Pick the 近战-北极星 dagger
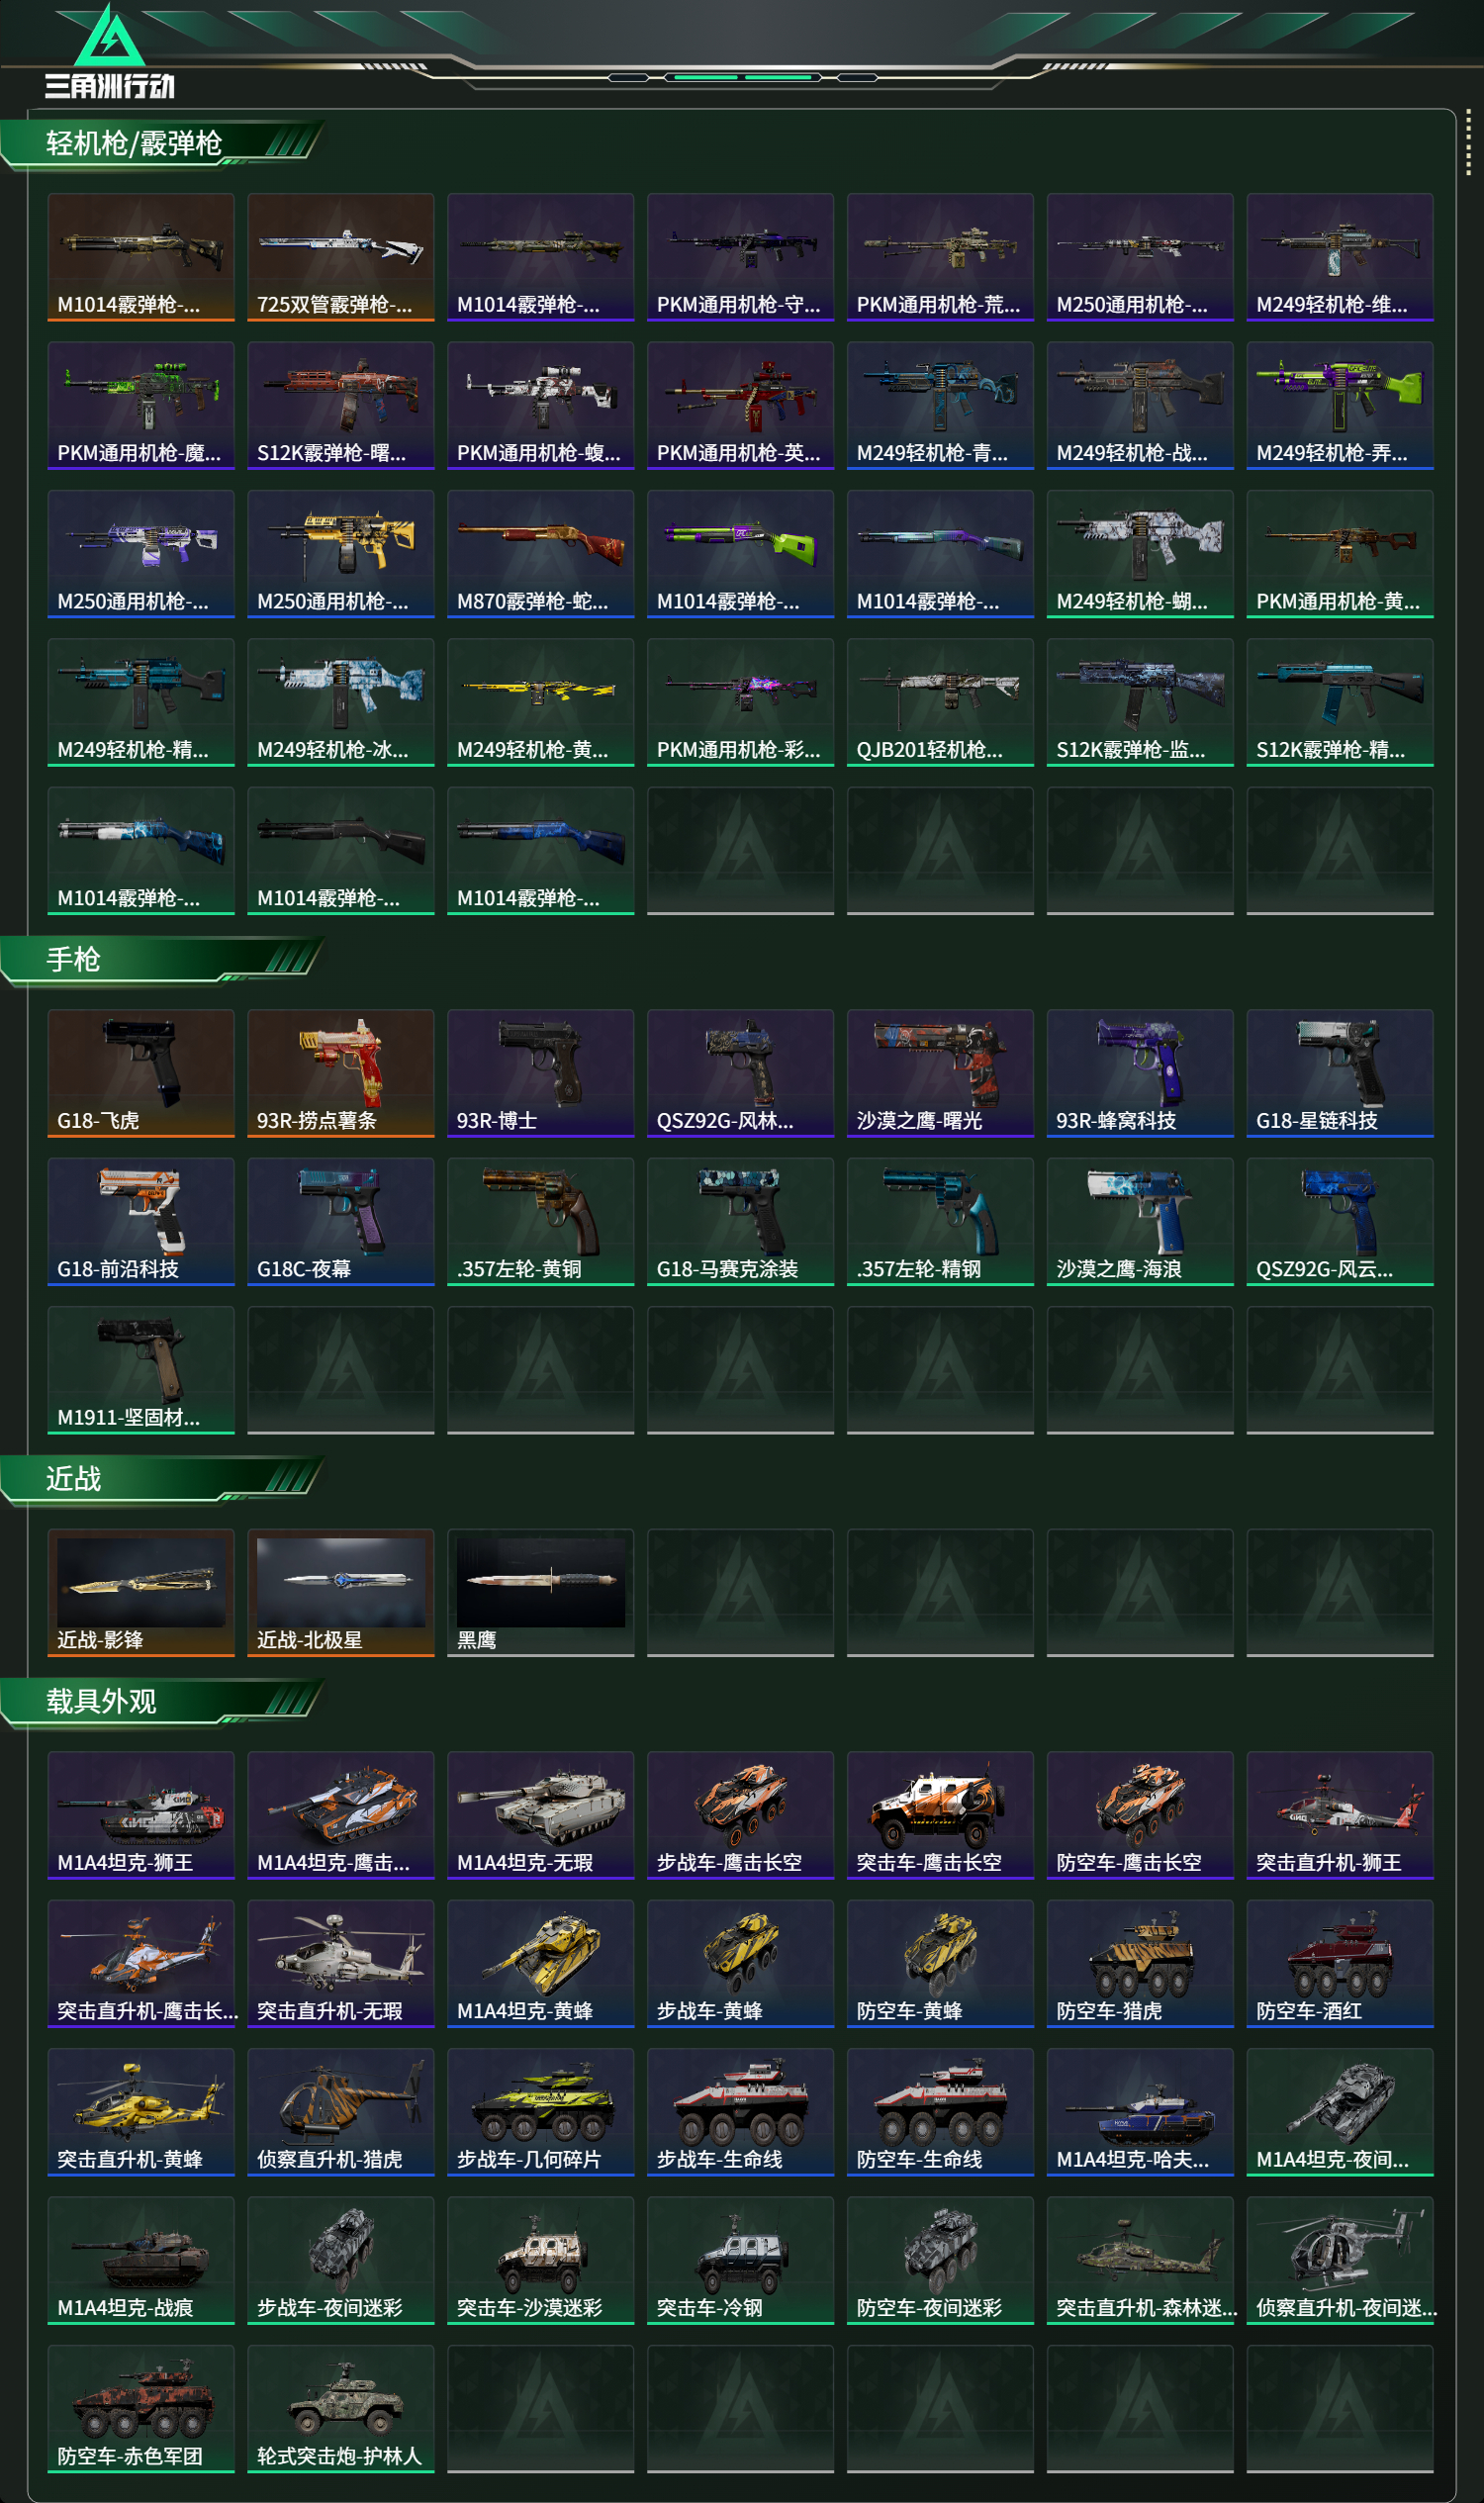The height and width of the screenshot is (2503, 1484). point(341,1592)
